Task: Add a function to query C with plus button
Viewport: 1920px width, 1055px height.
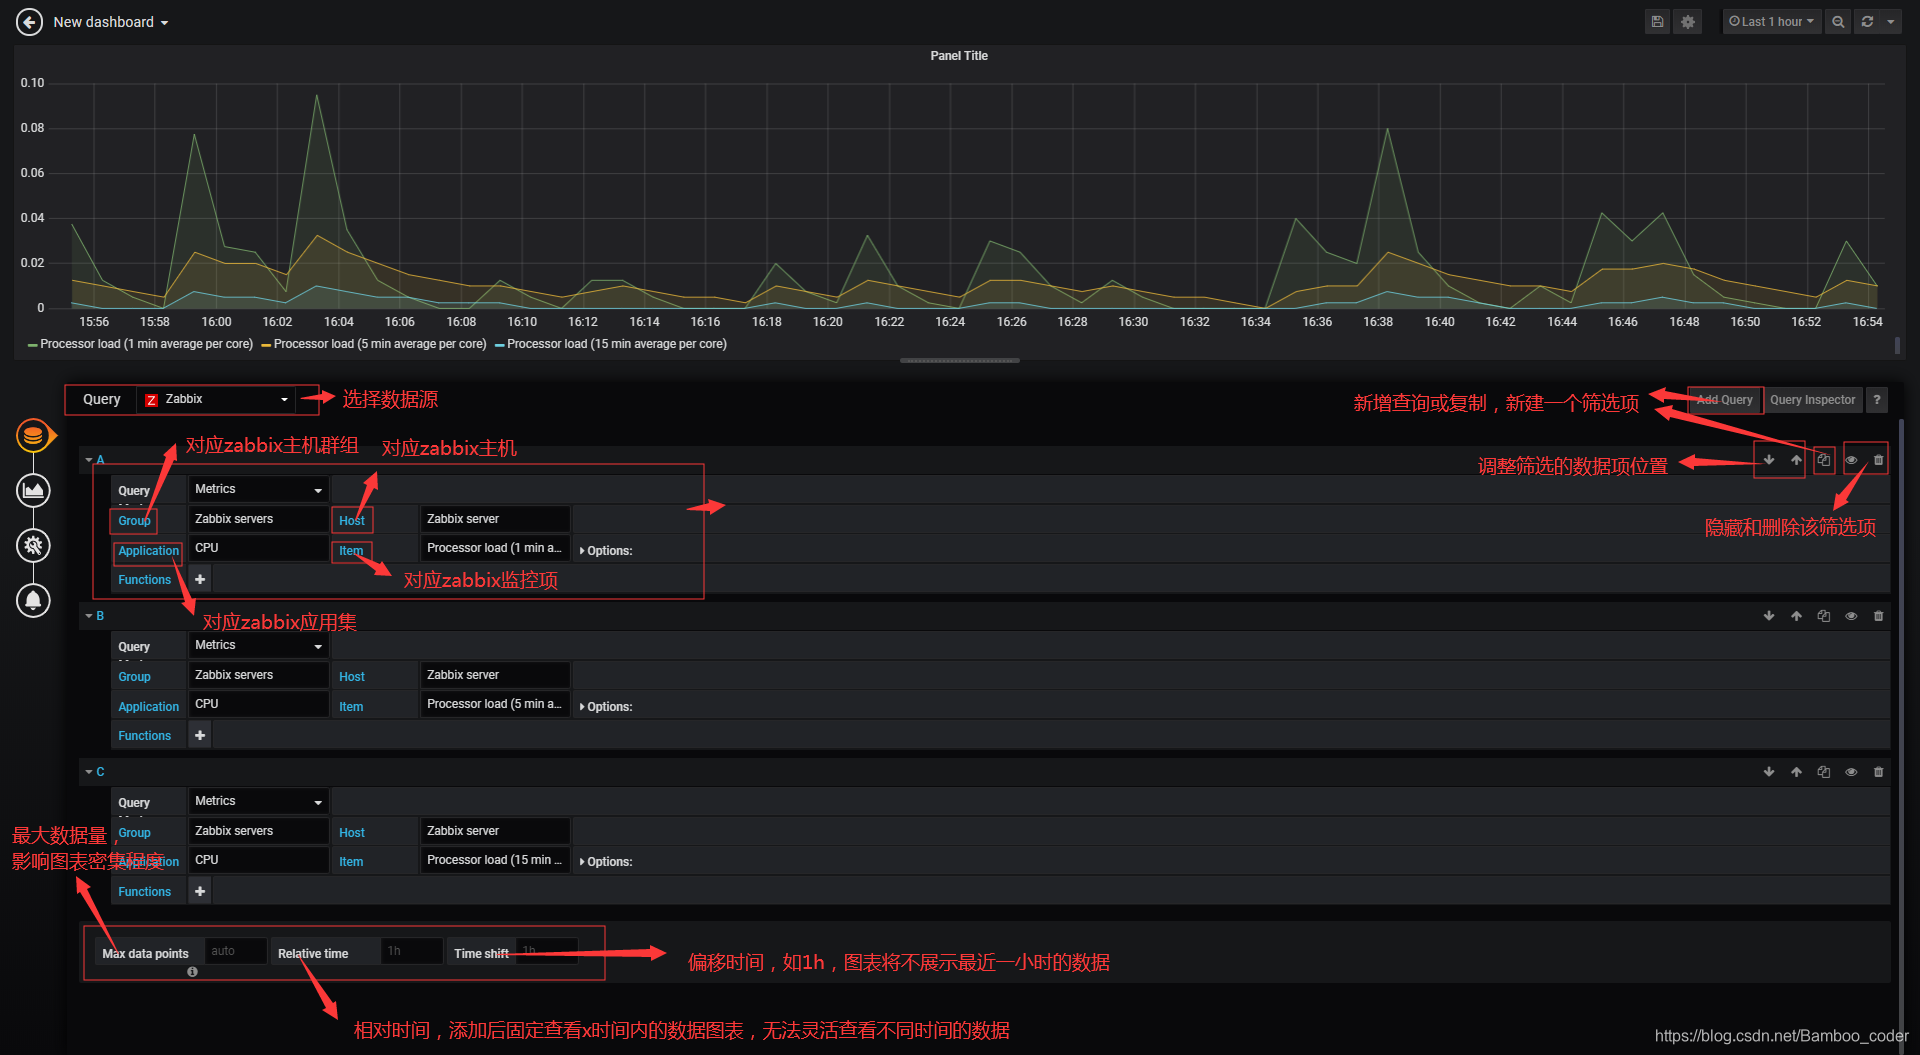Action: 200,891
